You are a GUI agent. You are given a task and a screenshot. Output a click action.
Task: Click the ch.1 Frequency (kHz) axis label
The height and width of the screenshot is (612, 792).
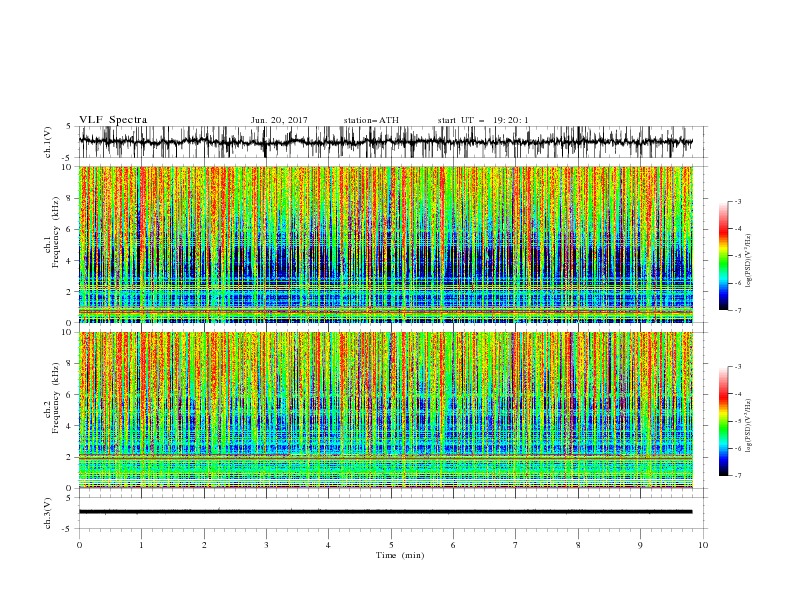point(52,232)
